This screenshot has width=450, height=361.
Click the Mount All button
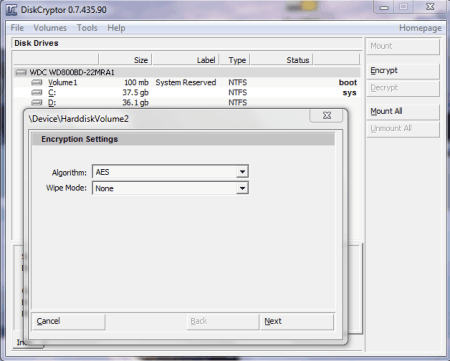[x=403, y=111]
